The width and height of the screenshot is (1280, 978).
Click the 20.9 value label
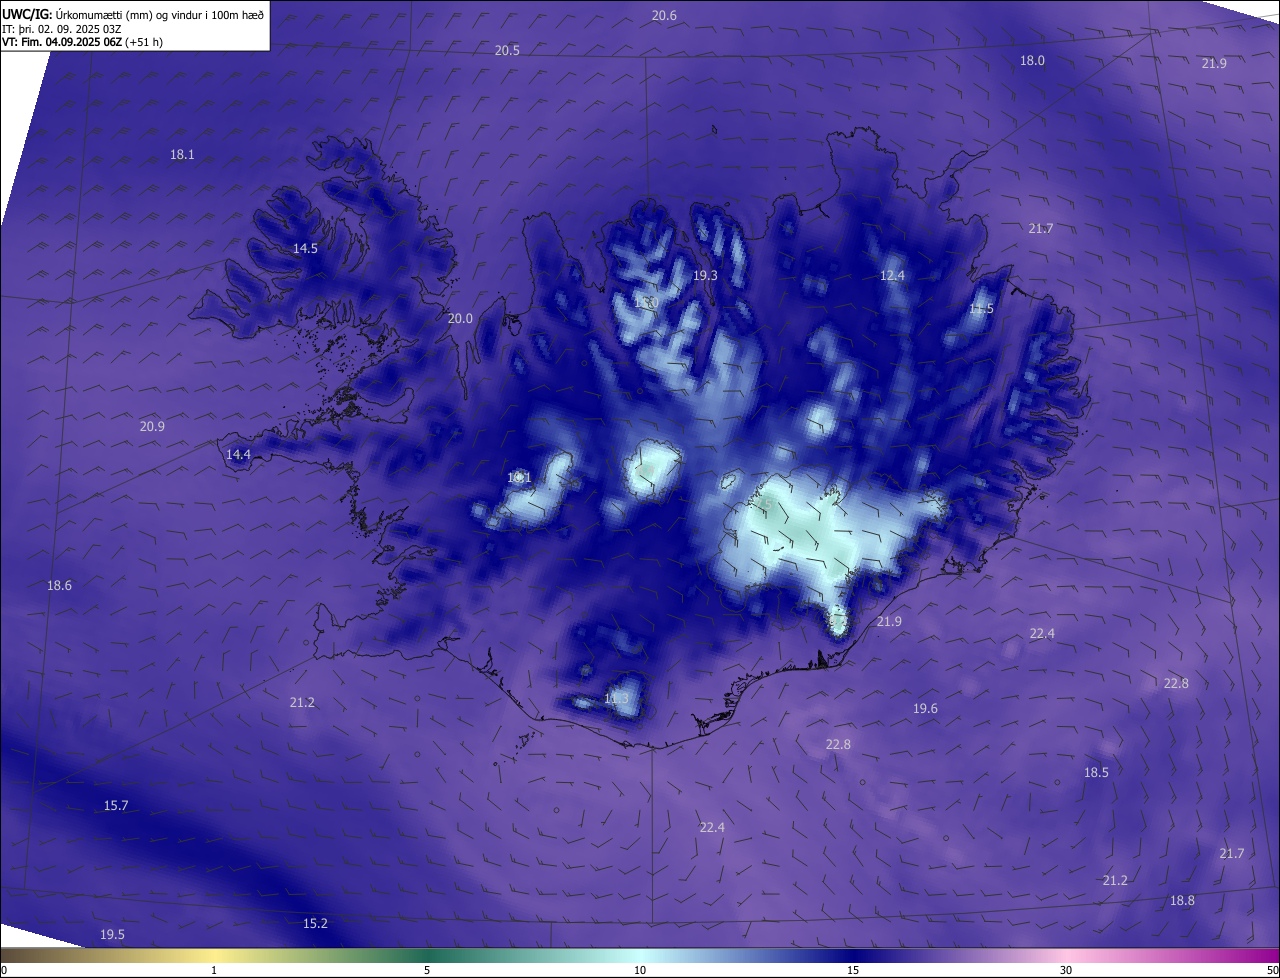pyautogui.click(x=152, y=426)
